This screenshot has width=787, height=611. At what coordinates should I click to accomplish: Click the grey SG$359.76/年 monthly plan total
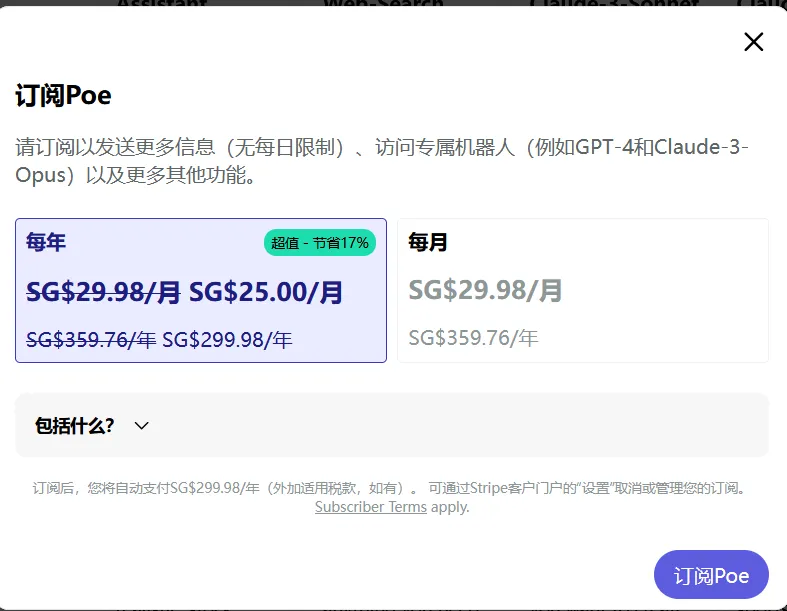tap(473, 338)
